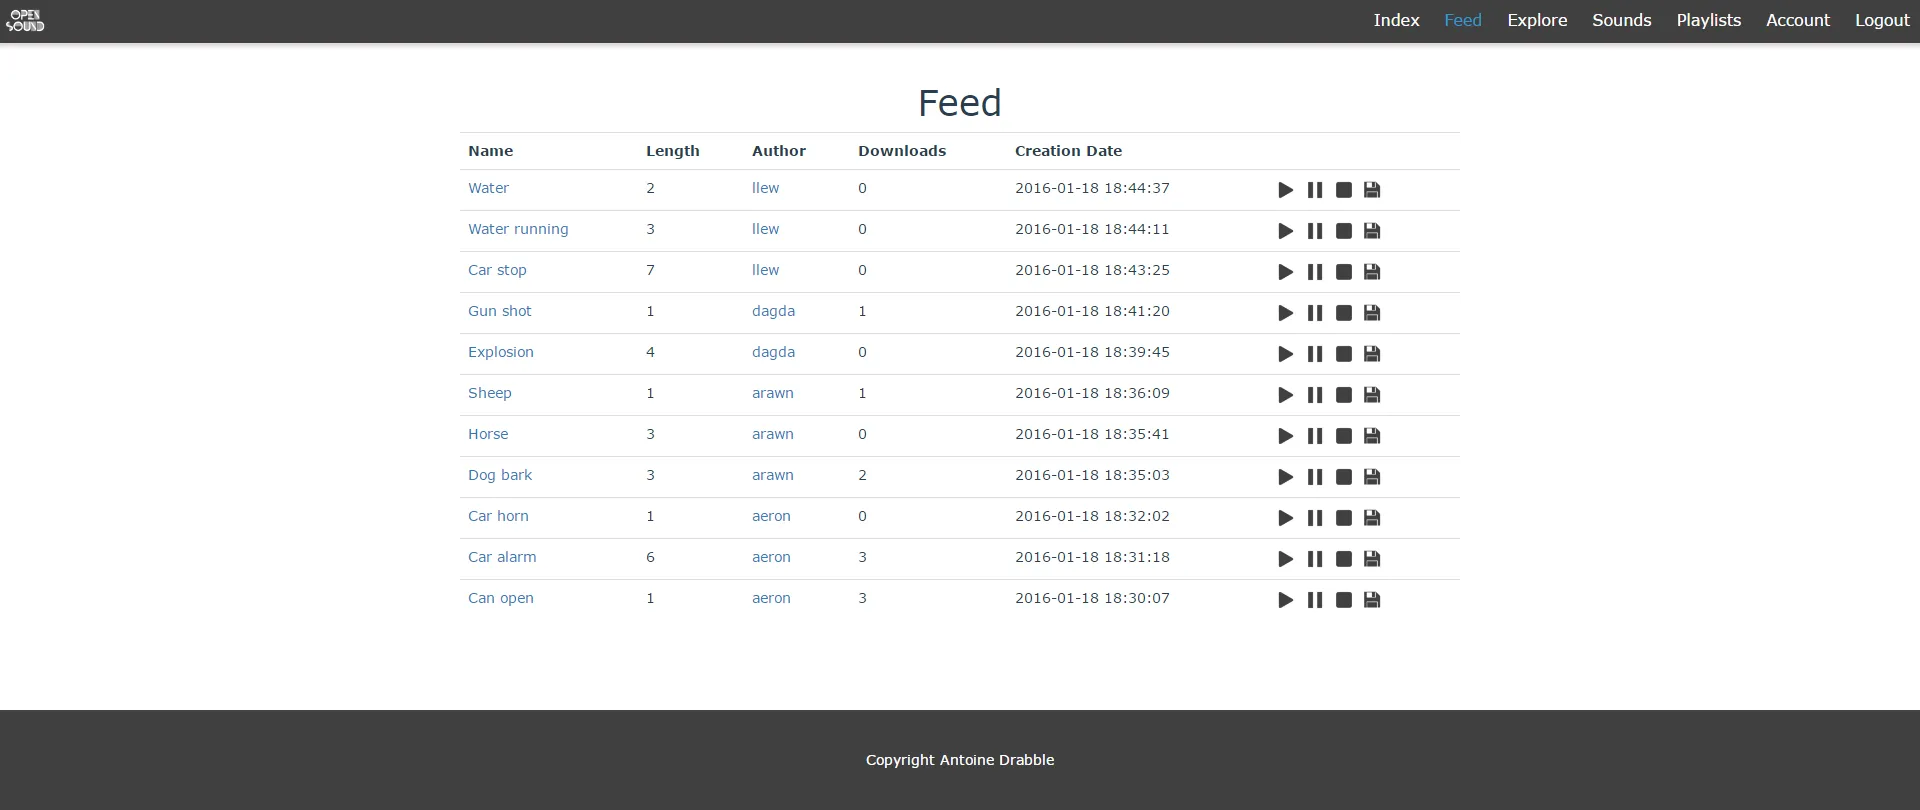Image resolution: width=1920 pixels, height=810 pixels.
Task: Play the Water running sound
Action: [x=1286, y=231]
